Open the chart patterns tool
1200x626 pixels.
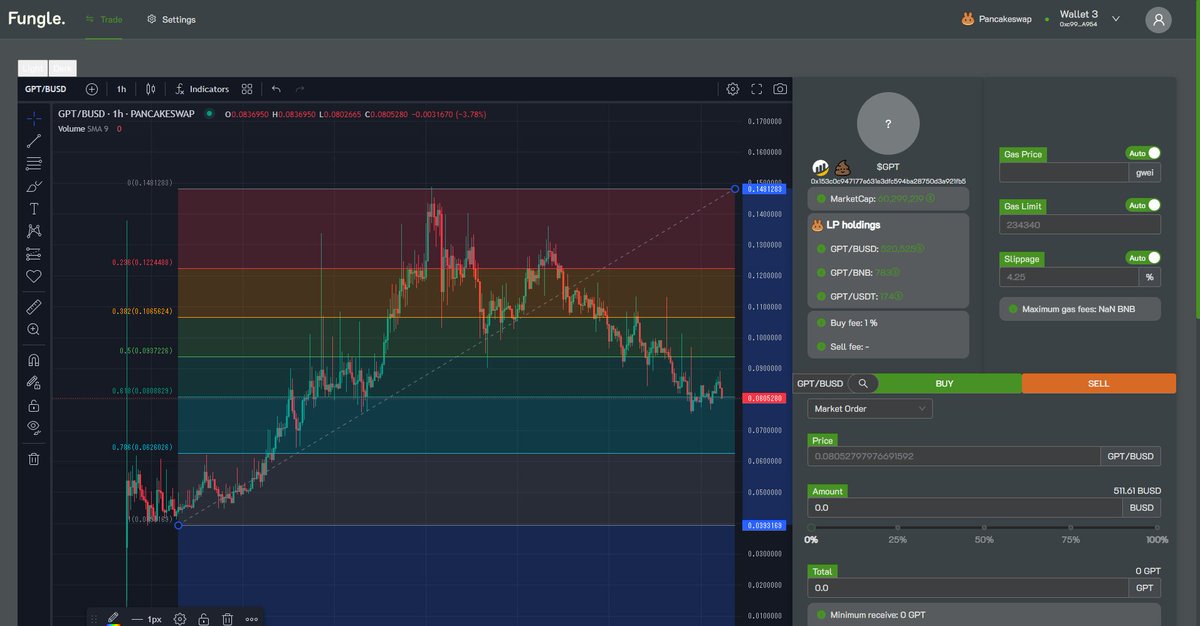pyautogui.click(x=34, y=231)
